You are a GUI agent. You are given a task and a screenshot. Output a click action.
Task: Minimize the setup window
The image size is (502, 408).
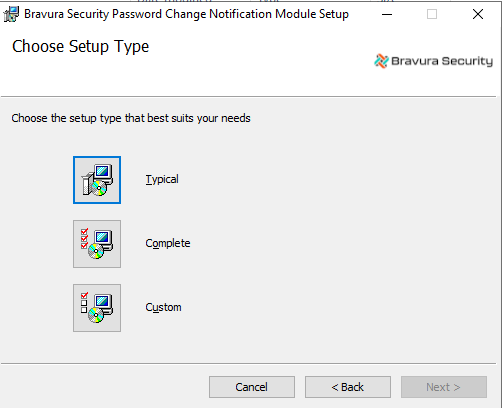pyautogui.click(x=387, y=14)
